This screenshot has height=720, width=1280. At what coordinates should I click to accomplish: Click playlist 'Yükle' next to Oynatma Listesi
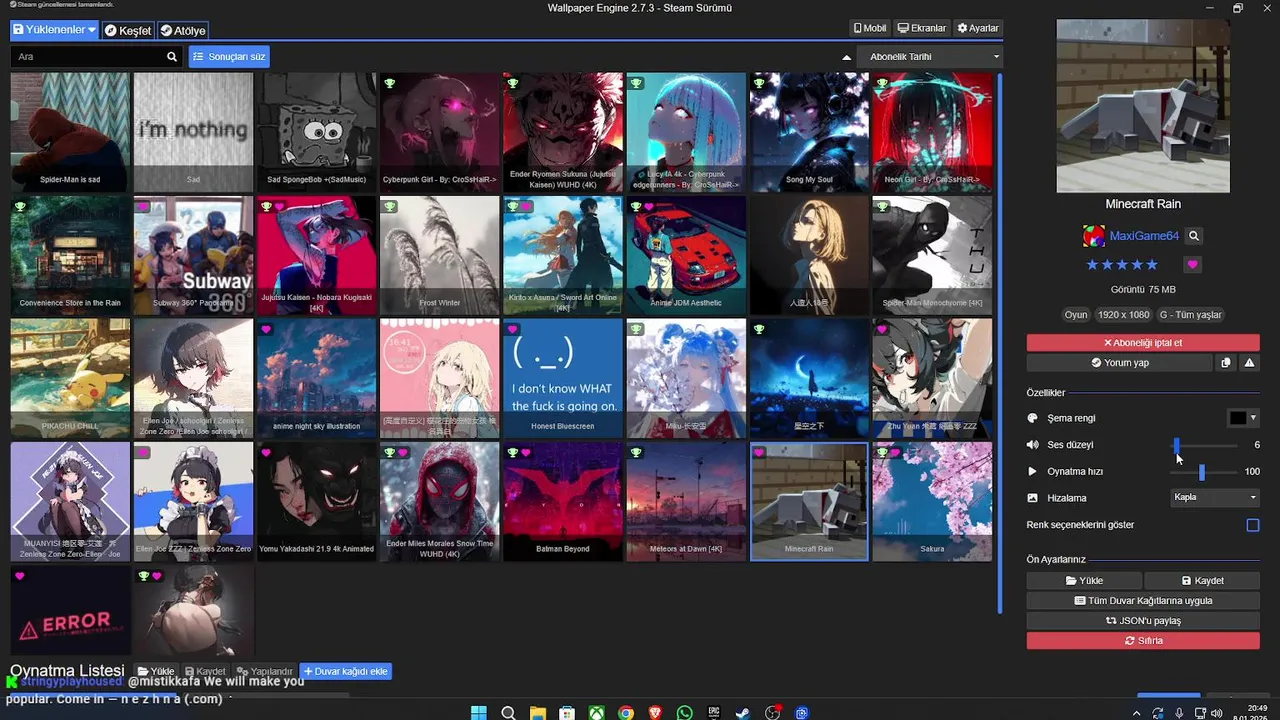(156, 671)
